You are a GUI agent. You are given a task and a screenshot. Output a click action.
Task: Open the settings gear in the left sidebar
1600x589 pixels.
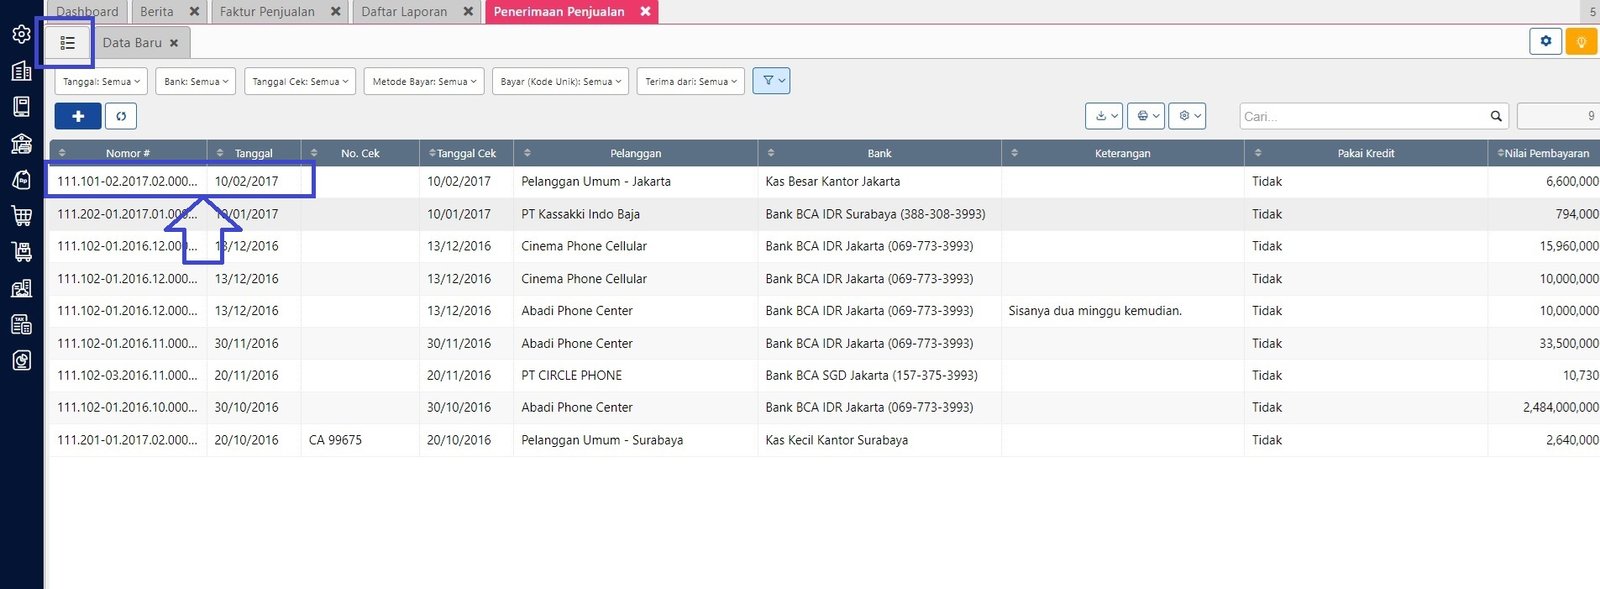21,34
